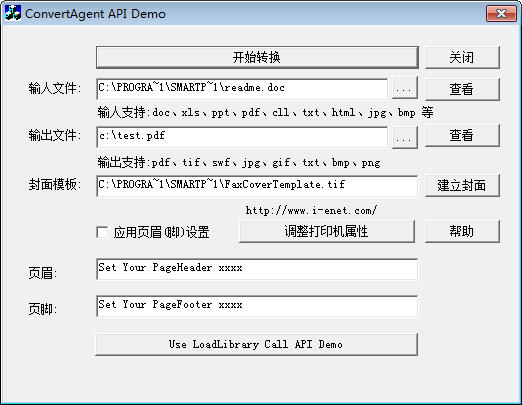Browse for input file with … button

404,88
